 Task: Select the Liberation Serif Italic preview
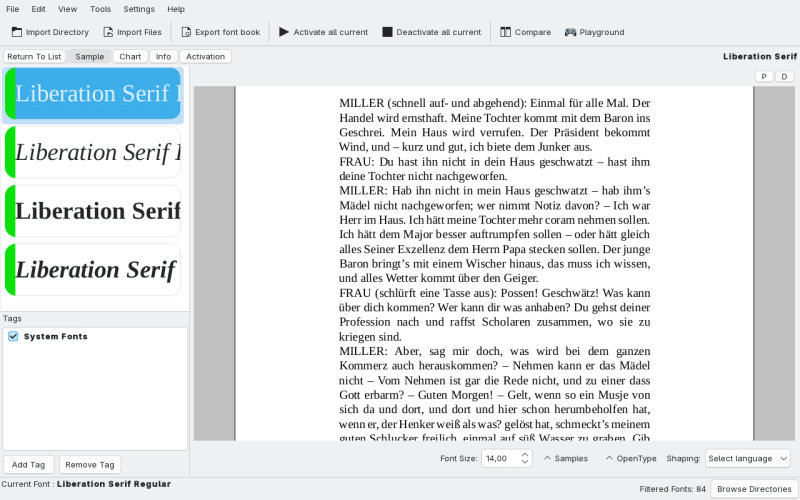coord(93,153)
